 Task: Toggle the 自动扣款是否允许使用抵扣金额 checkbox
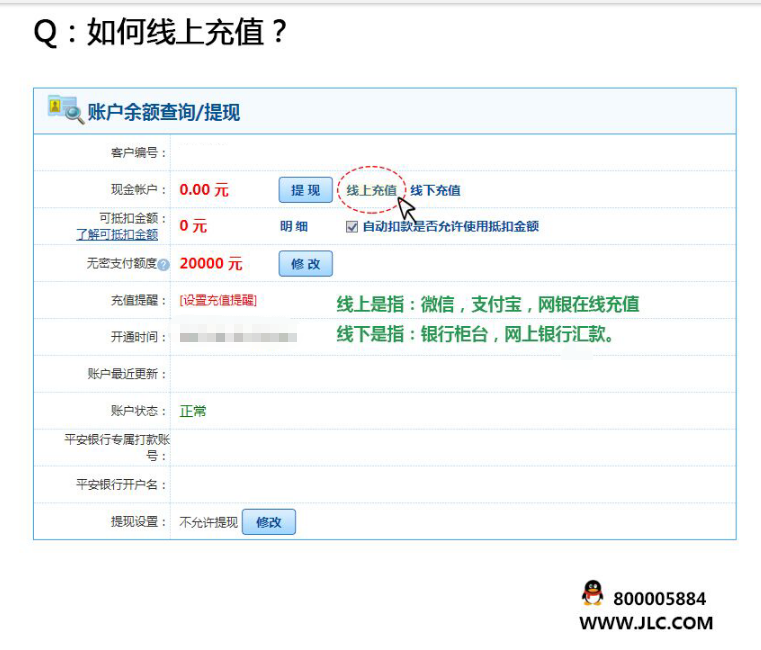pyautogui.click(x=352, y=227)
